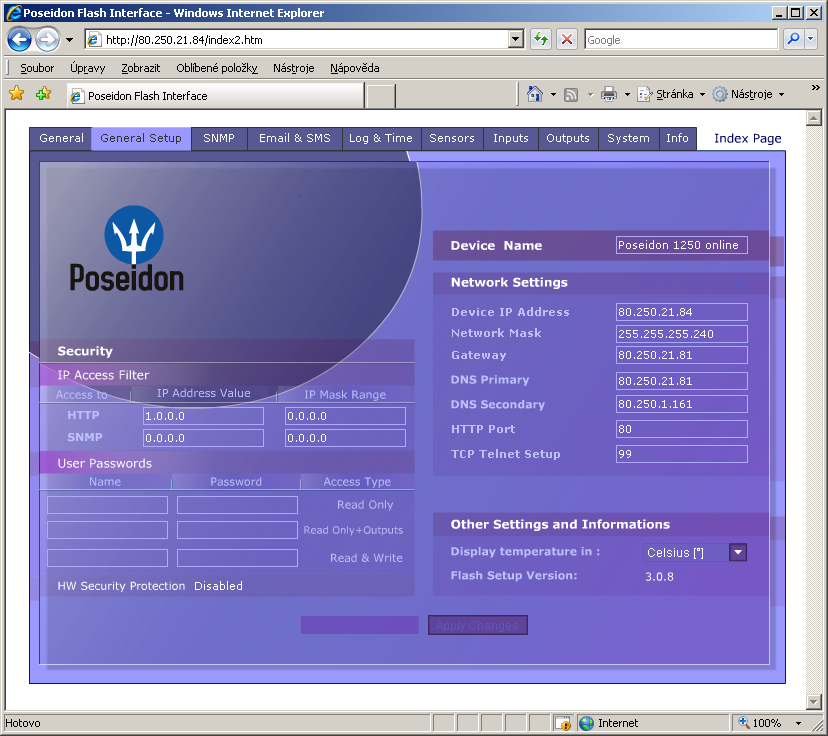Screen dimensions: 828x736
Task: Select the Poseidon Flash Interface browser tab
Action: point(215,96)
